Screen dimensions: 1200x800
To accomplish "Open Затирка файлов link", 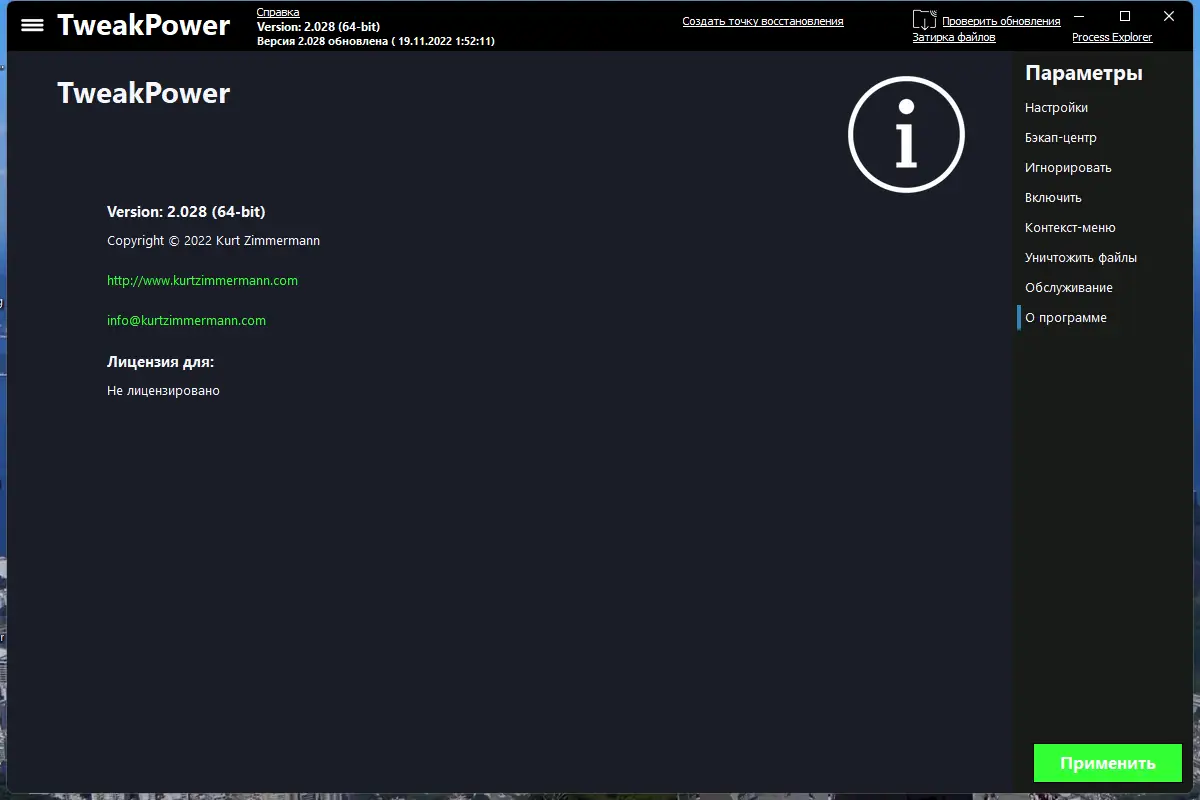I will click(954, 37).
